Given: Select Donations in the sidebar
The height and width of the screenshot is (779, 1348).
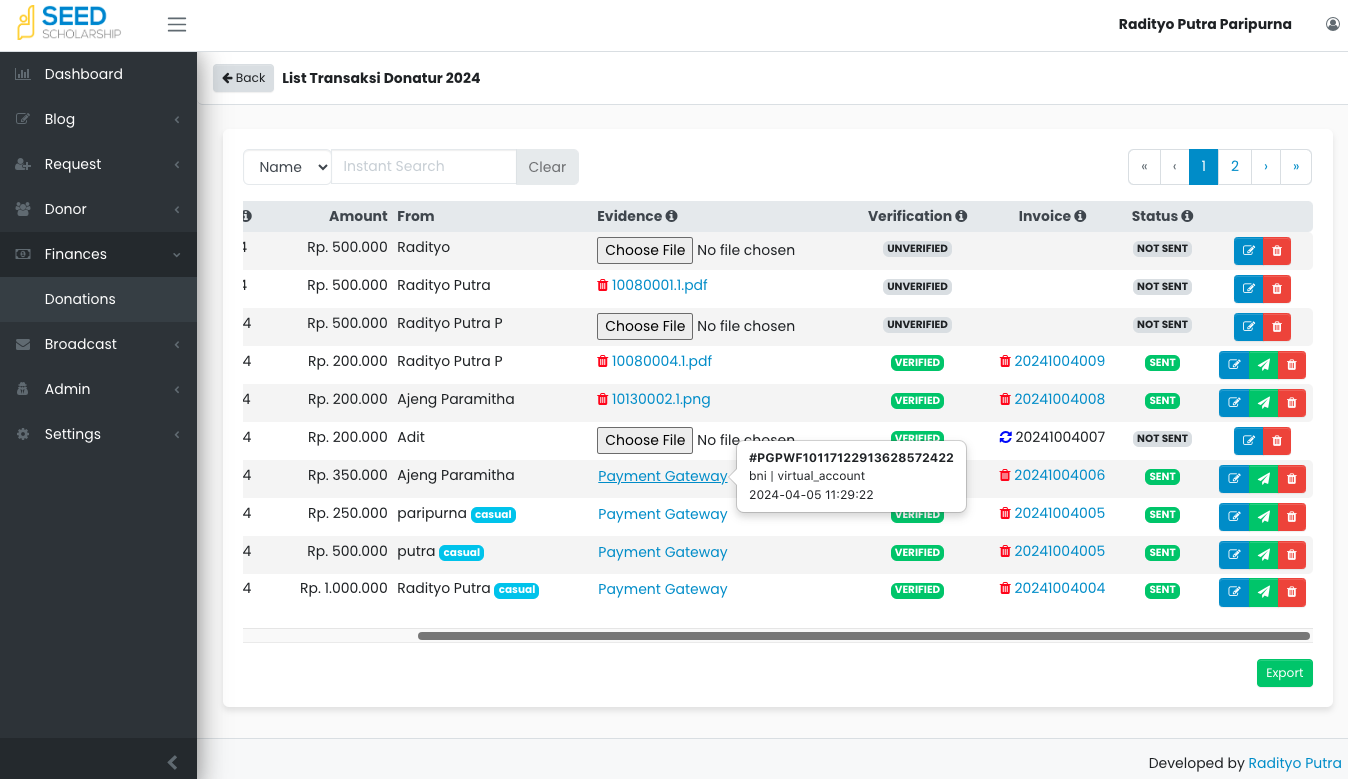Looking at the screenshot, I should 98,299.
